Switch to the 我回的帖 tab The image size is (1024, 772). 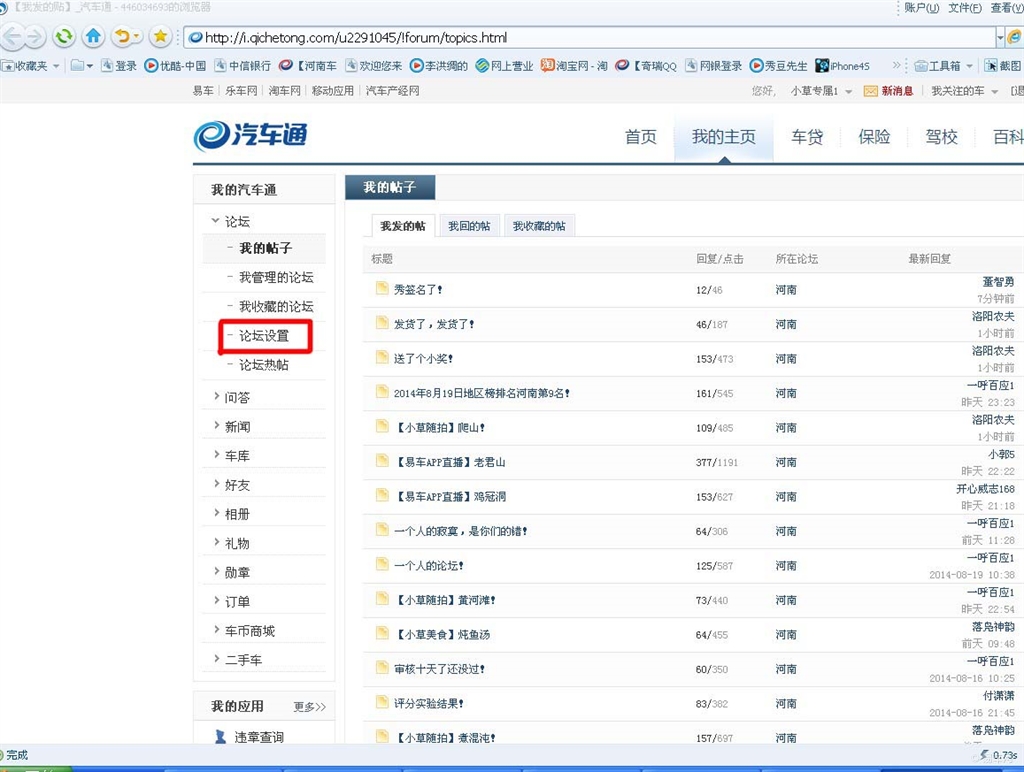(x=469, y=226)
